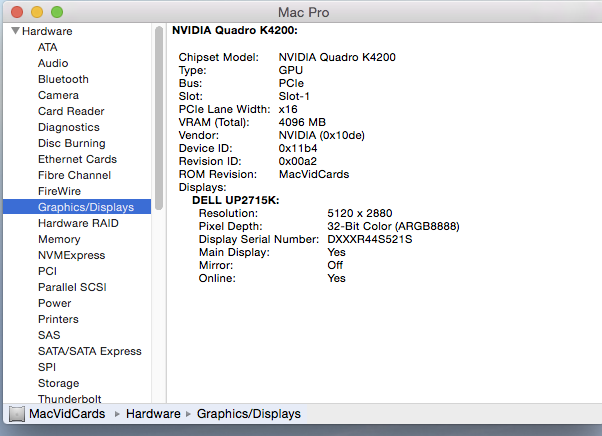
Task: Click the Pixel Depth value 32-Bit Color
Action: [394, 226]
